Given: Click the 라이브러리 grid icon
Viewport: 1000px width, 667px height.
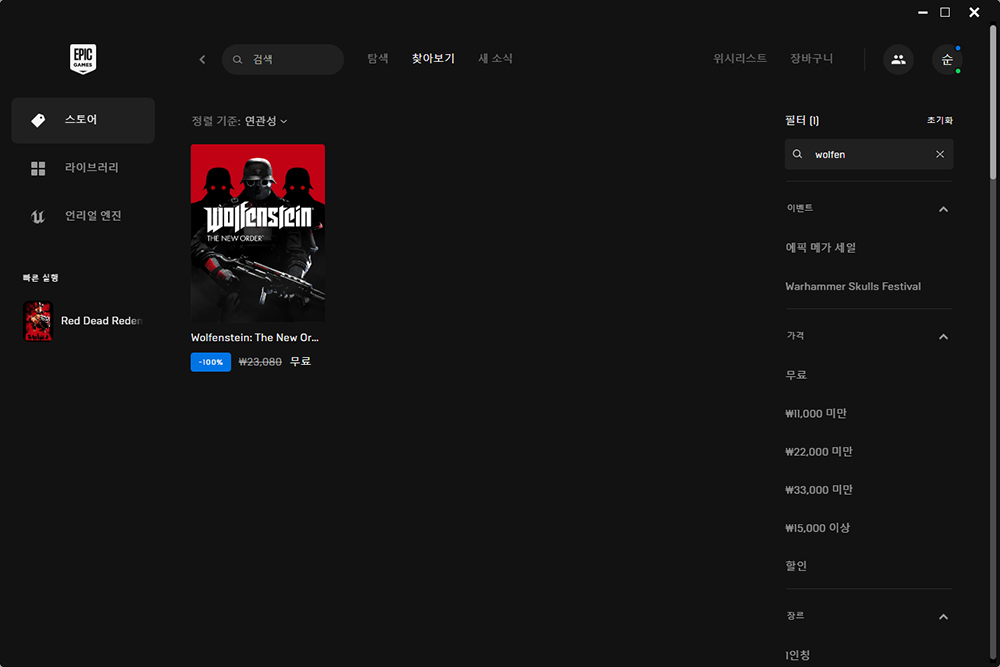Looking at the screenshot, I should coord(38,168).
